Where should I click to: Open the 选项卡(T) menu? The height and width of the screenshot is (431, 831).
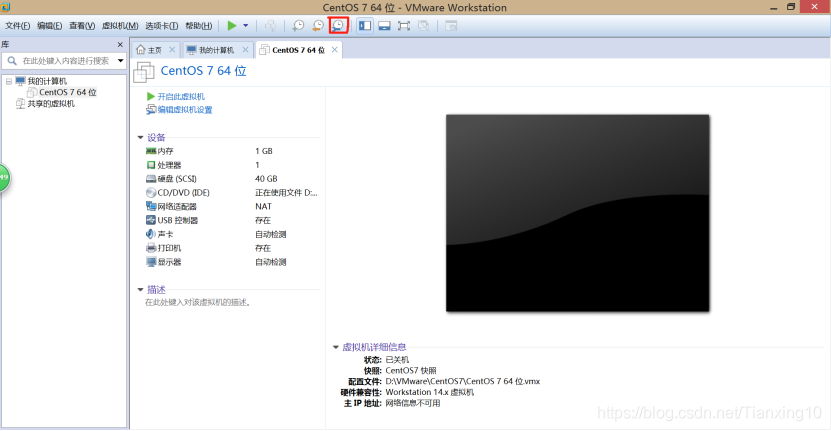[x=162, y=25]
